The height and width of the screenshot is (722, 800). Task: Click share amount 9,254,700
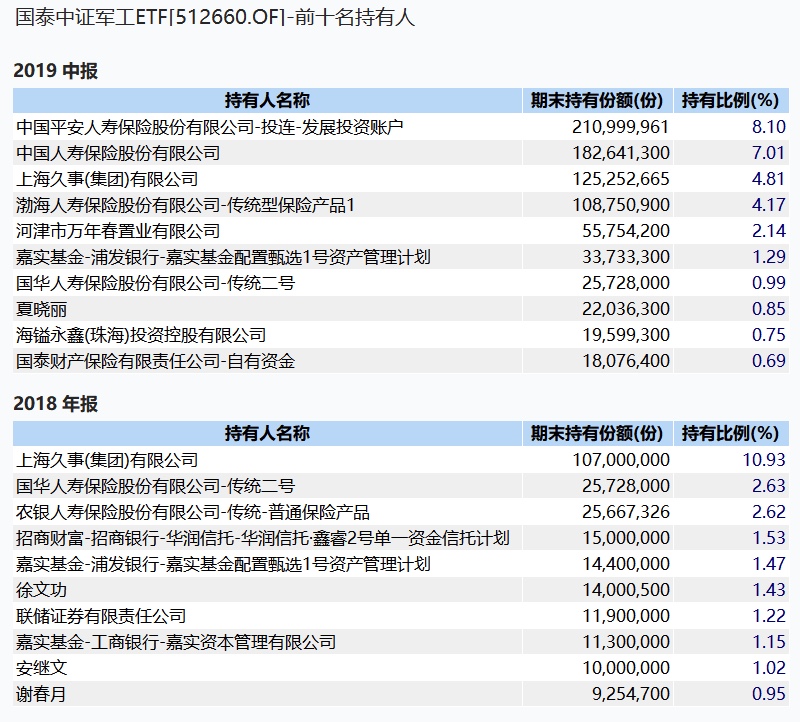pyautogui.click(x=631, y=694)
